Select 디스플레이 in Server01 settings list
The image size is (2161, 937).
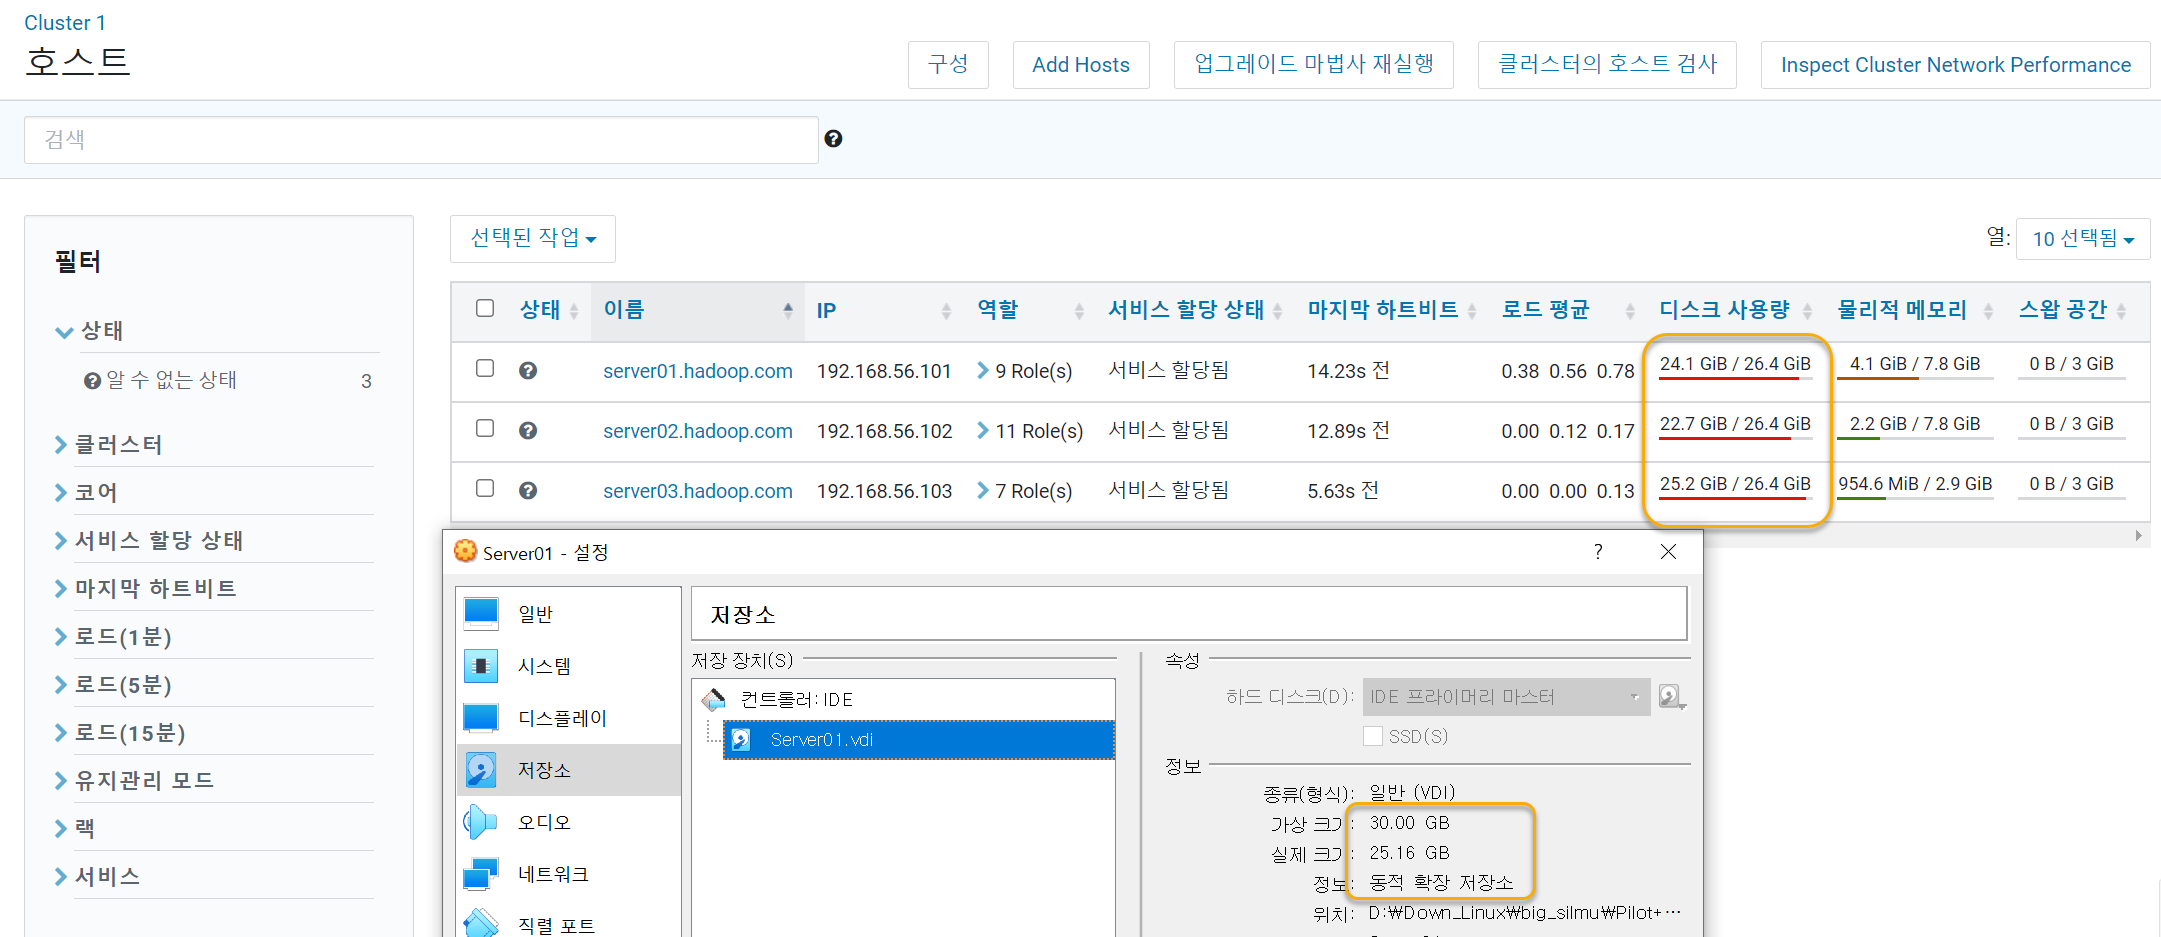568,718
